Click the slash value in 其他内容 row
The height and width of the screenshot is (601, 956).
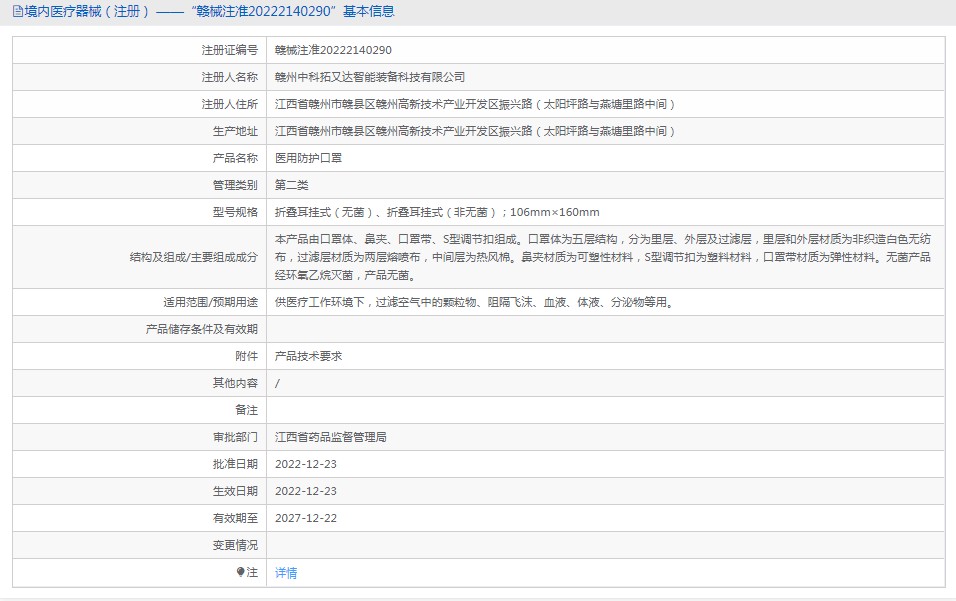[277, 383]
